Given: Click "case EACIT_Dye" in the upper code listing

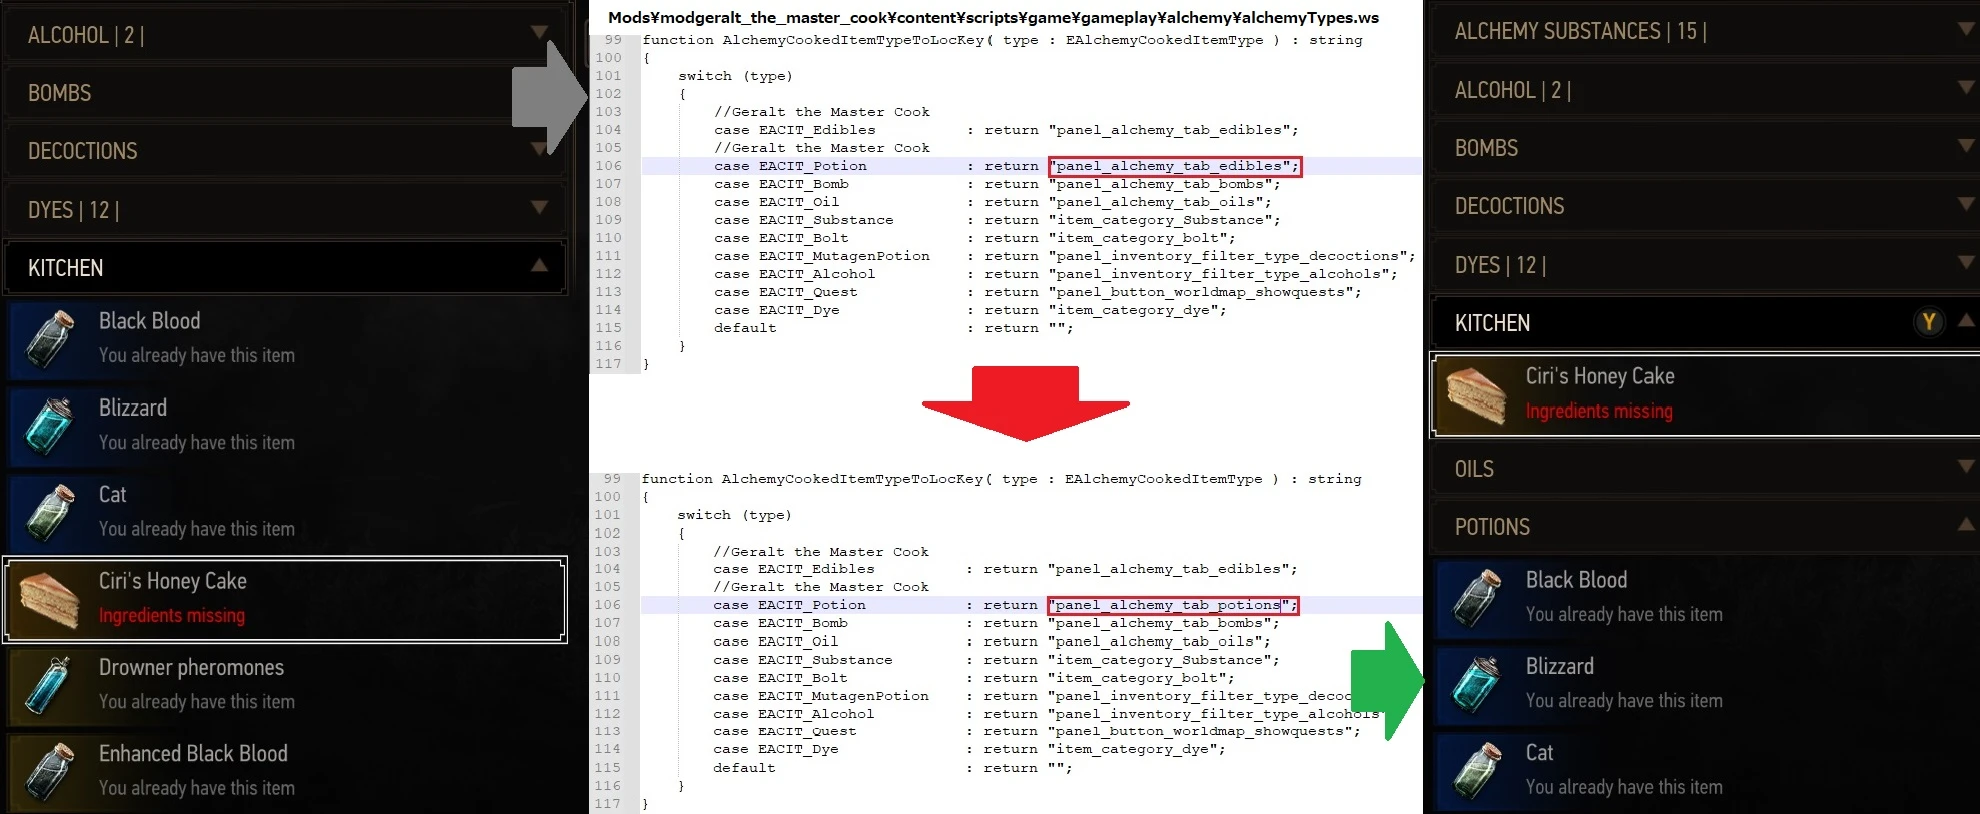Looking at the screenshot, I should pos(776,310).
